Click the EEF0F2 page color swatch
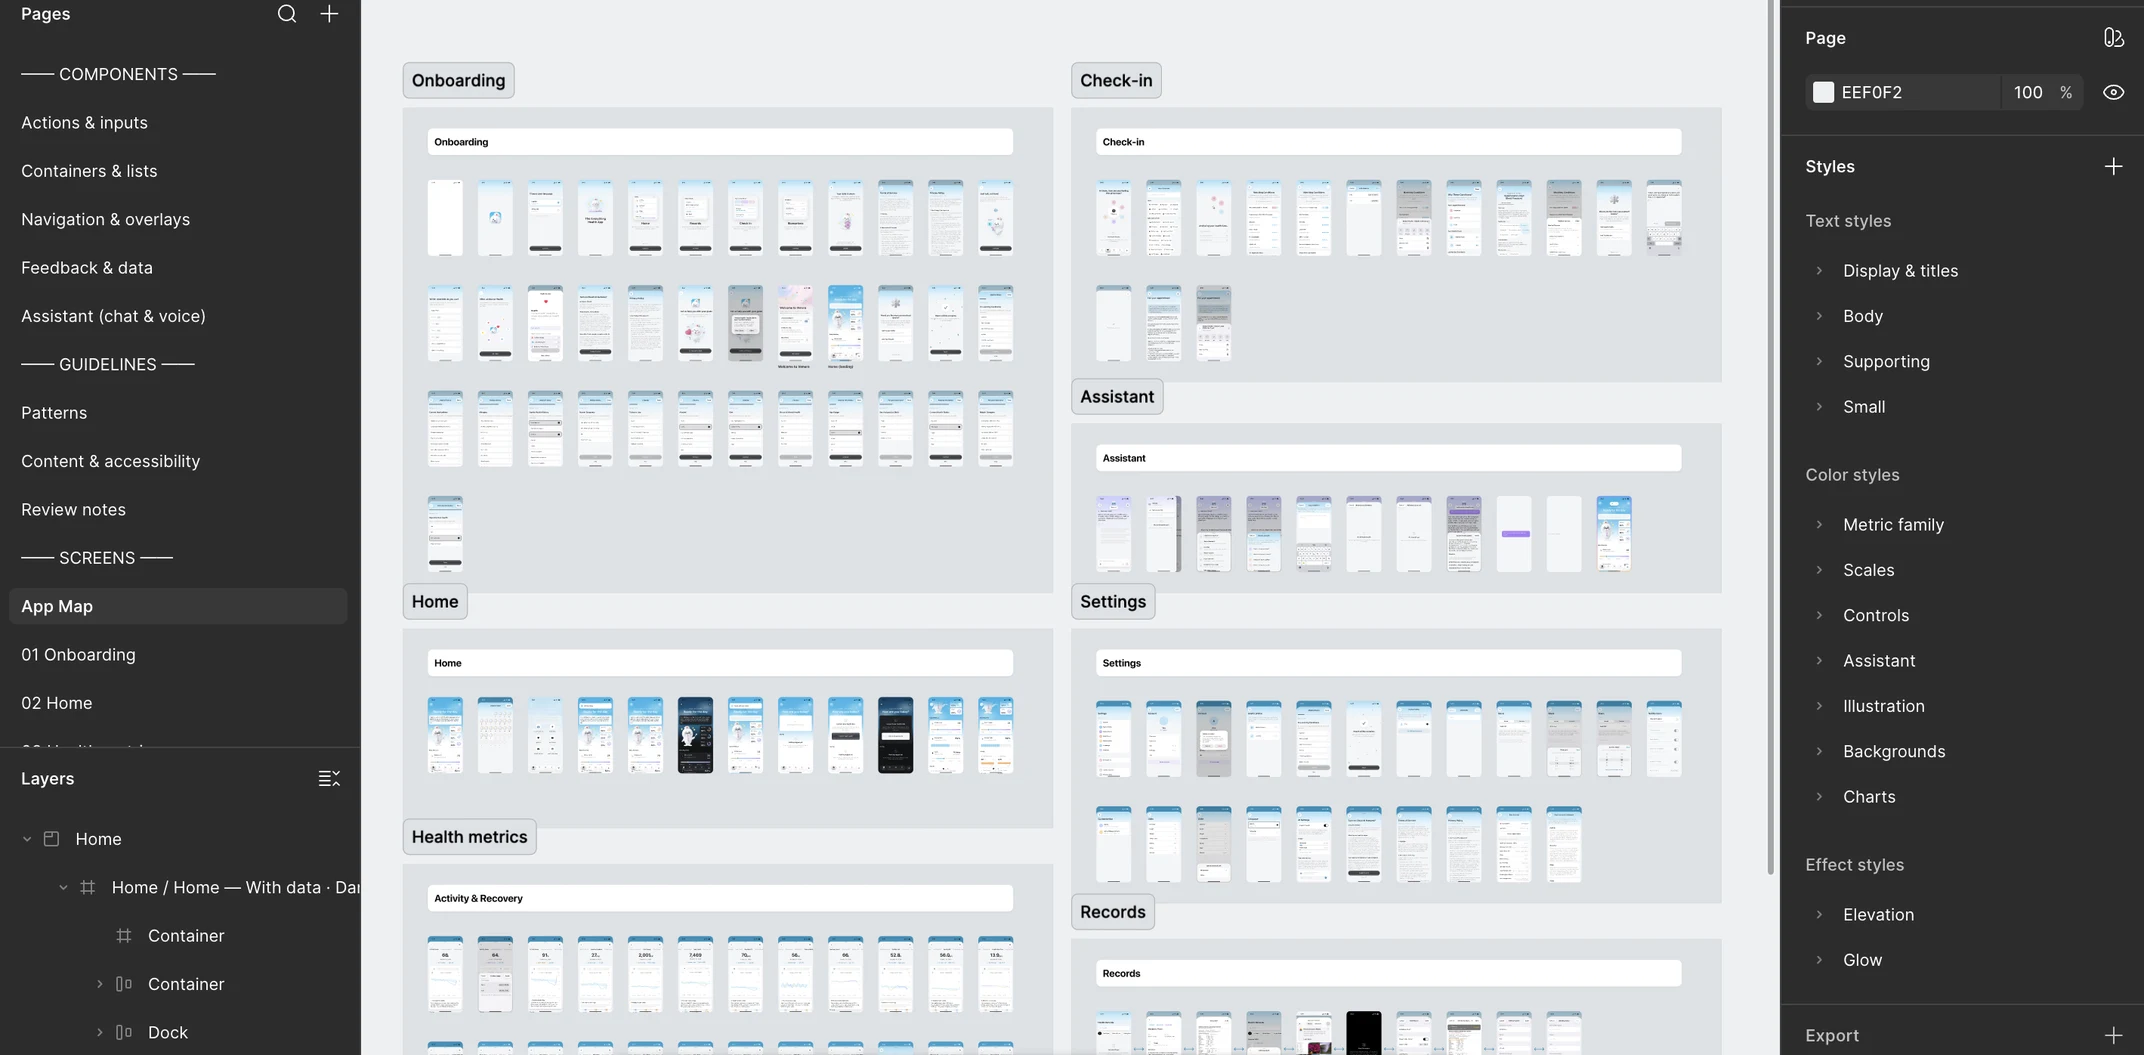This screenshot has width=2144, height=1055. [1823, 92]
